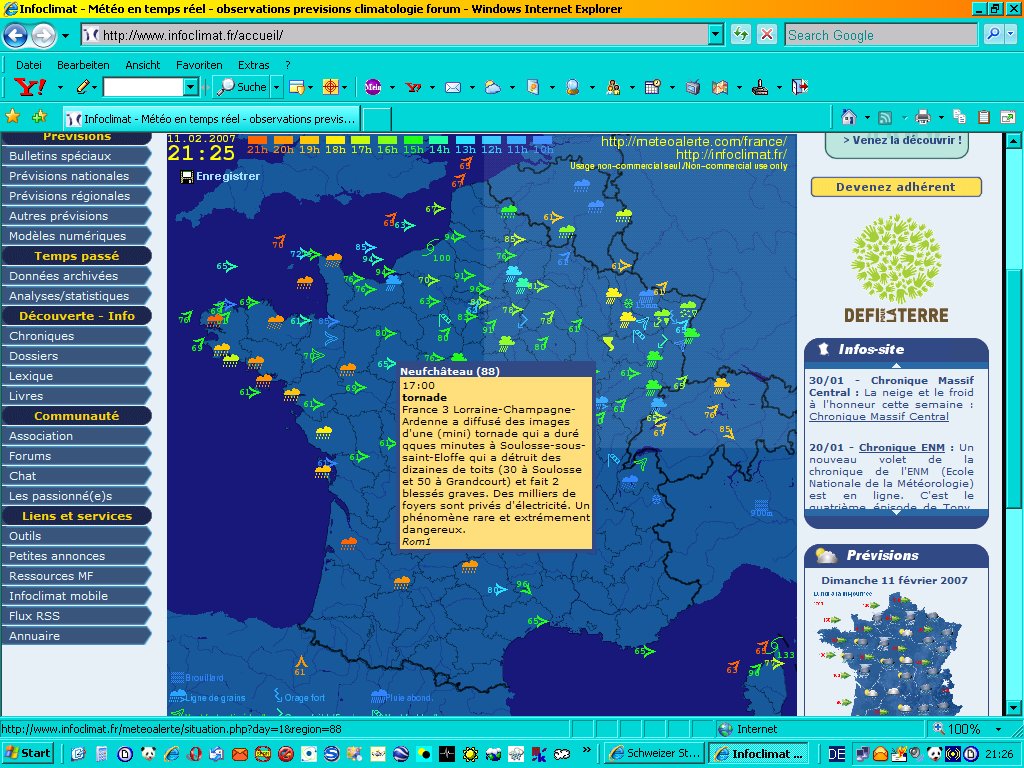Image resolution: width=1024 pixels, height=768 pixels.
Task: Click the Add to Favorites icon
Action: coord(40,116)
